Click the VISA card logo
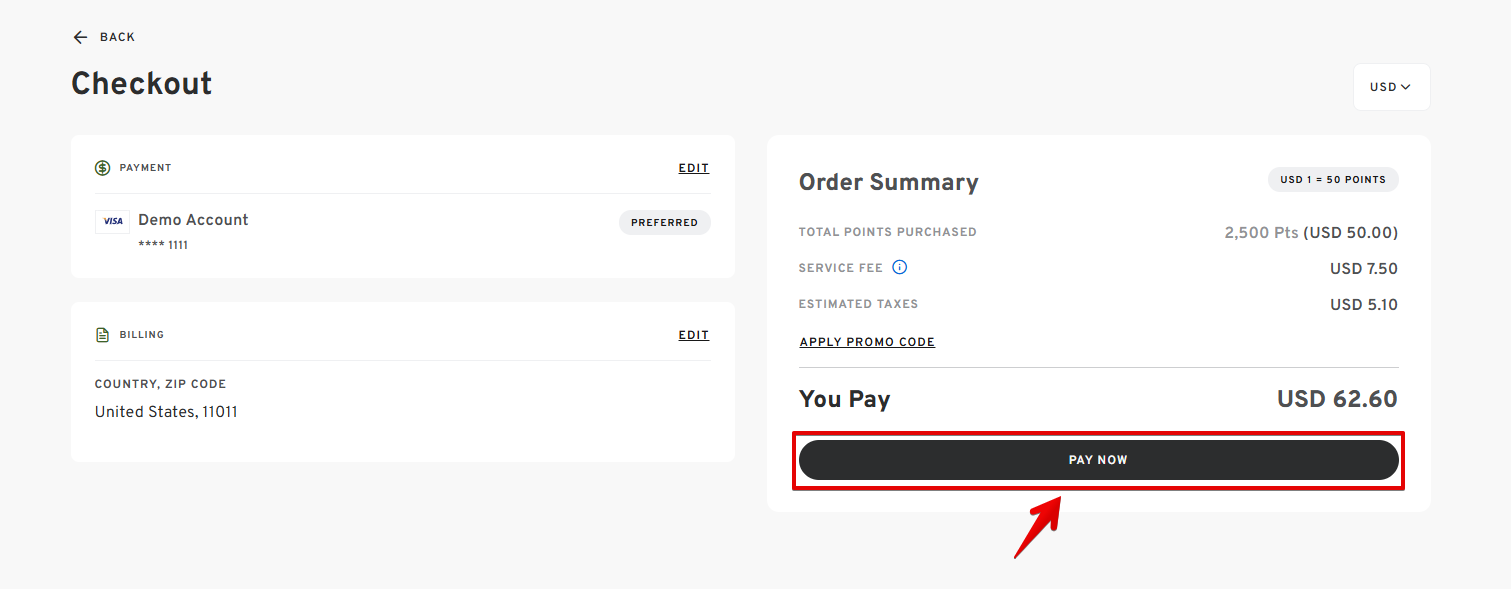This screenshot has height=589, width=1511. tap(113, 221)
